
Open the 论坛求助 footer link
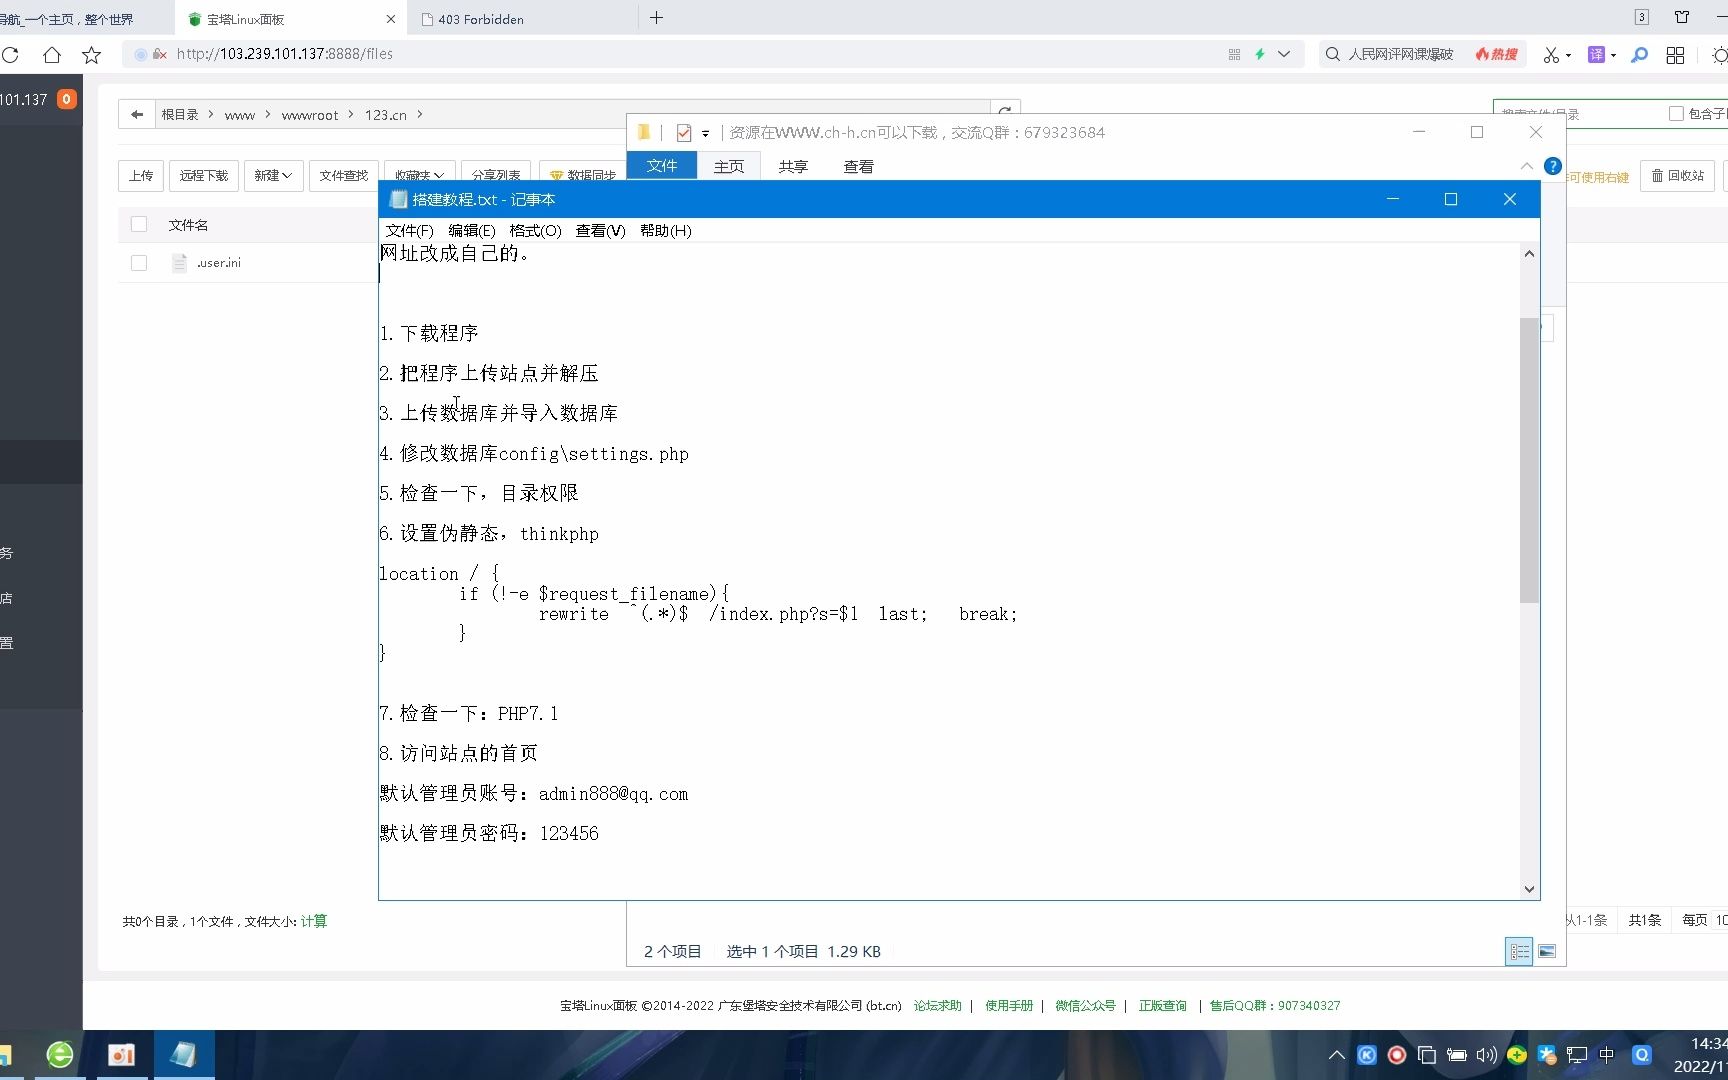937,1006
